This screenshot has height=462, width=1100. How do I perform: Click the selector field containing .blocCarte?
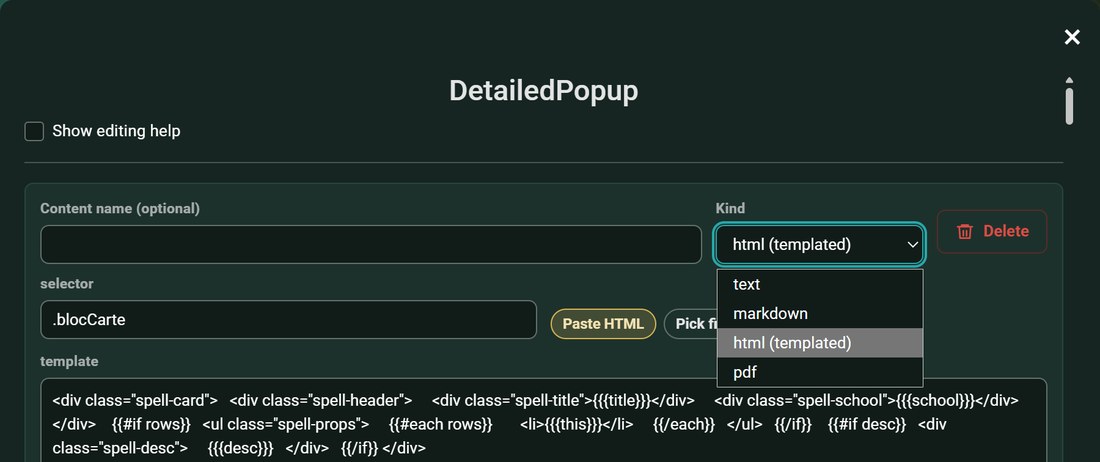point(288,320)
